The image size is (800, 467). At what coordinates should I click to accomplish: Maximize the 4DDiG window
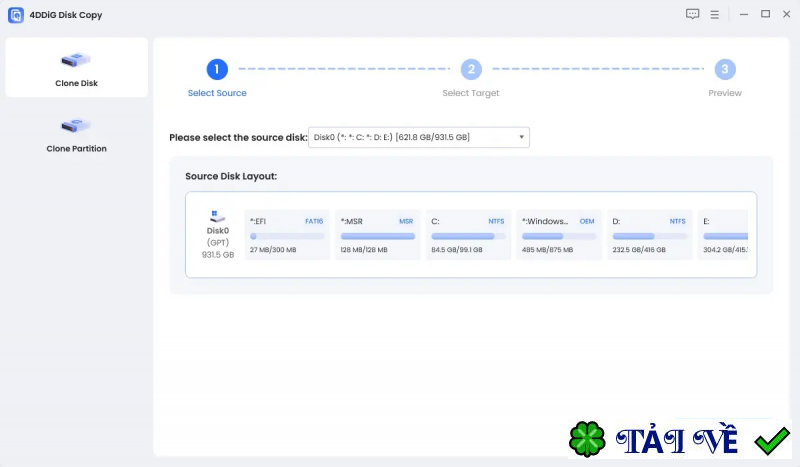(765, 14)
